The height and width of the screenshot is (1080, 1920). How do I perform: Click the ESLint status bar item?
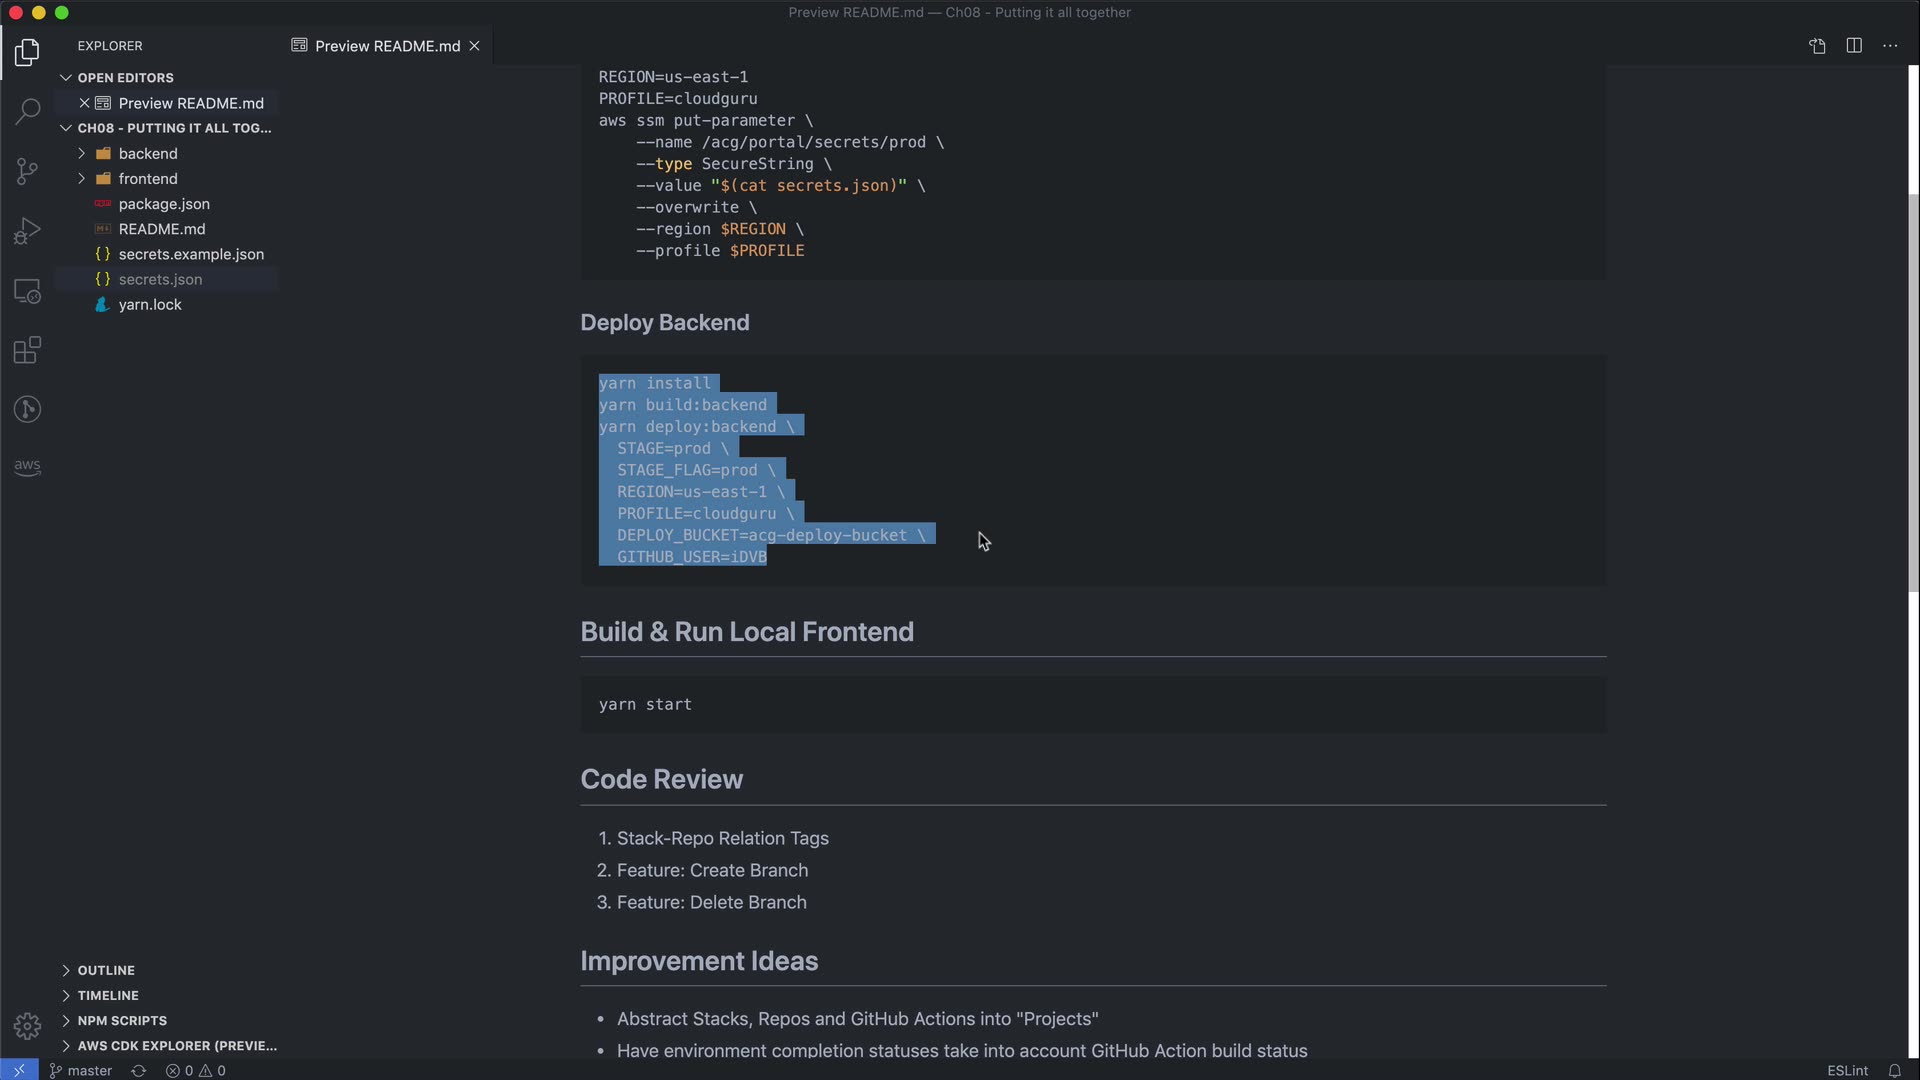(x=1847, y=1070)
